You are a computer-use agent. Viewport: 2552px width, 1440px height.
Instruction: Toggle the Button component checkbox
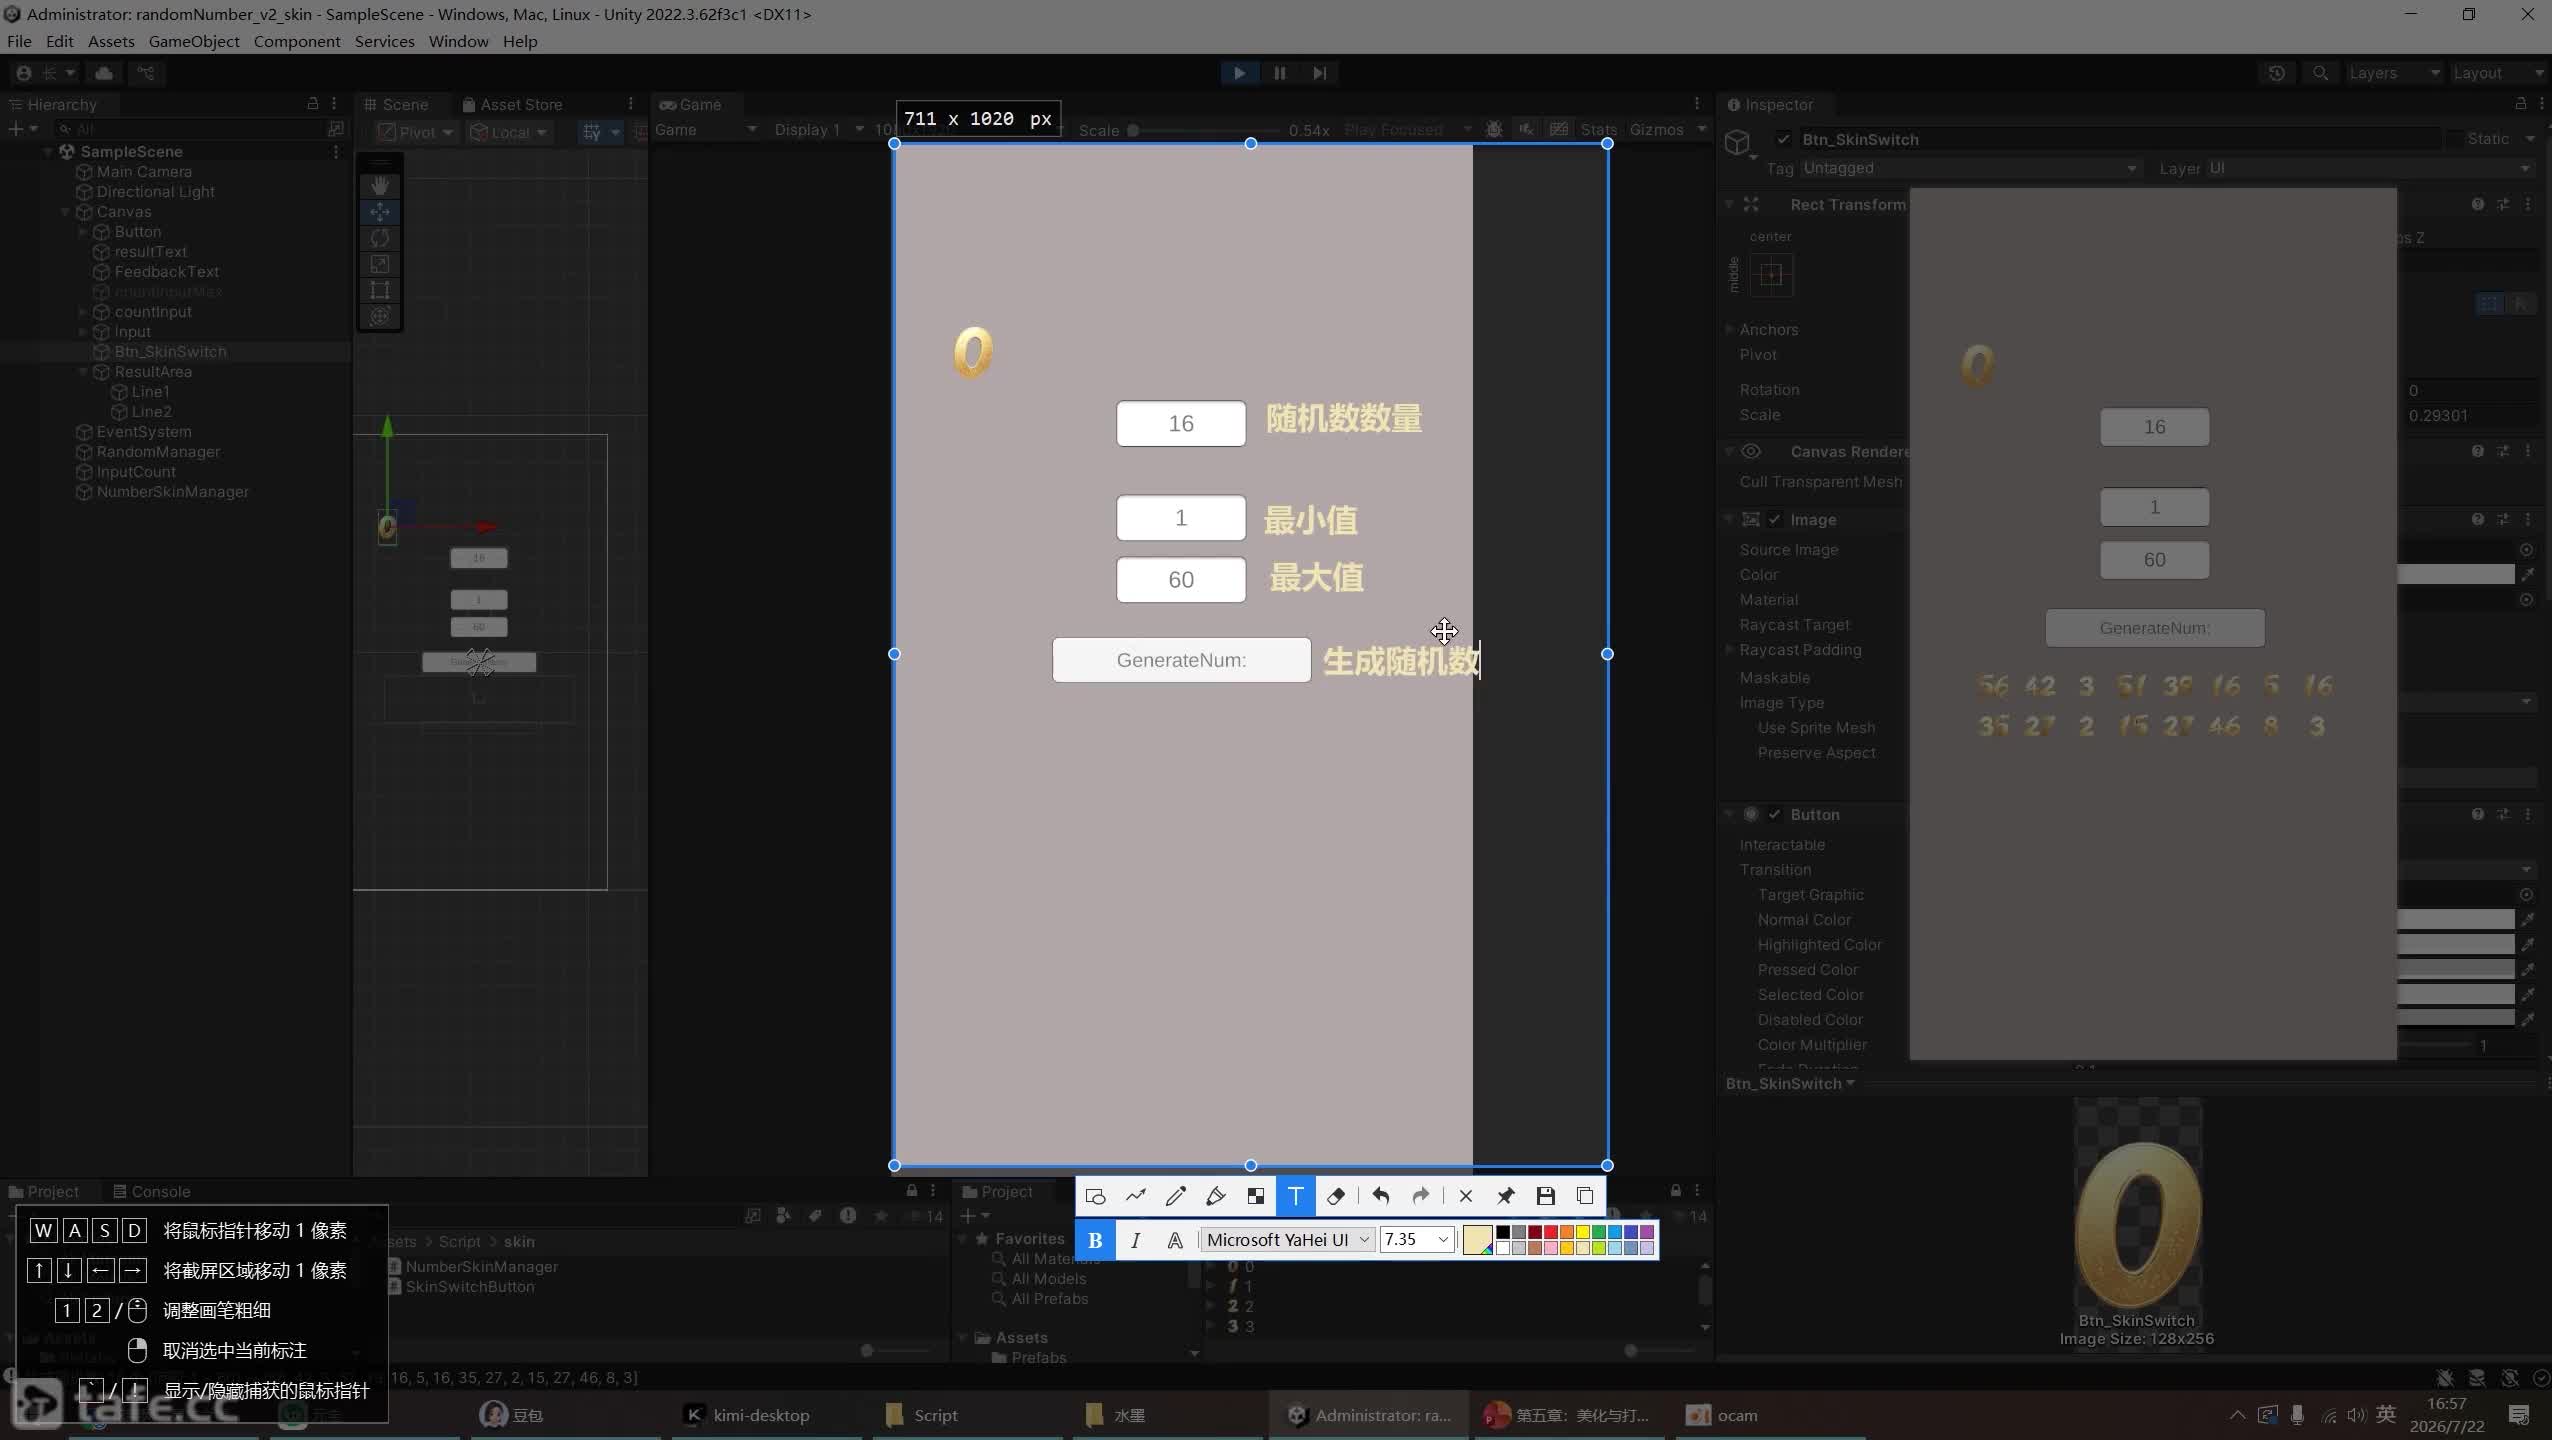point(1775,815)
